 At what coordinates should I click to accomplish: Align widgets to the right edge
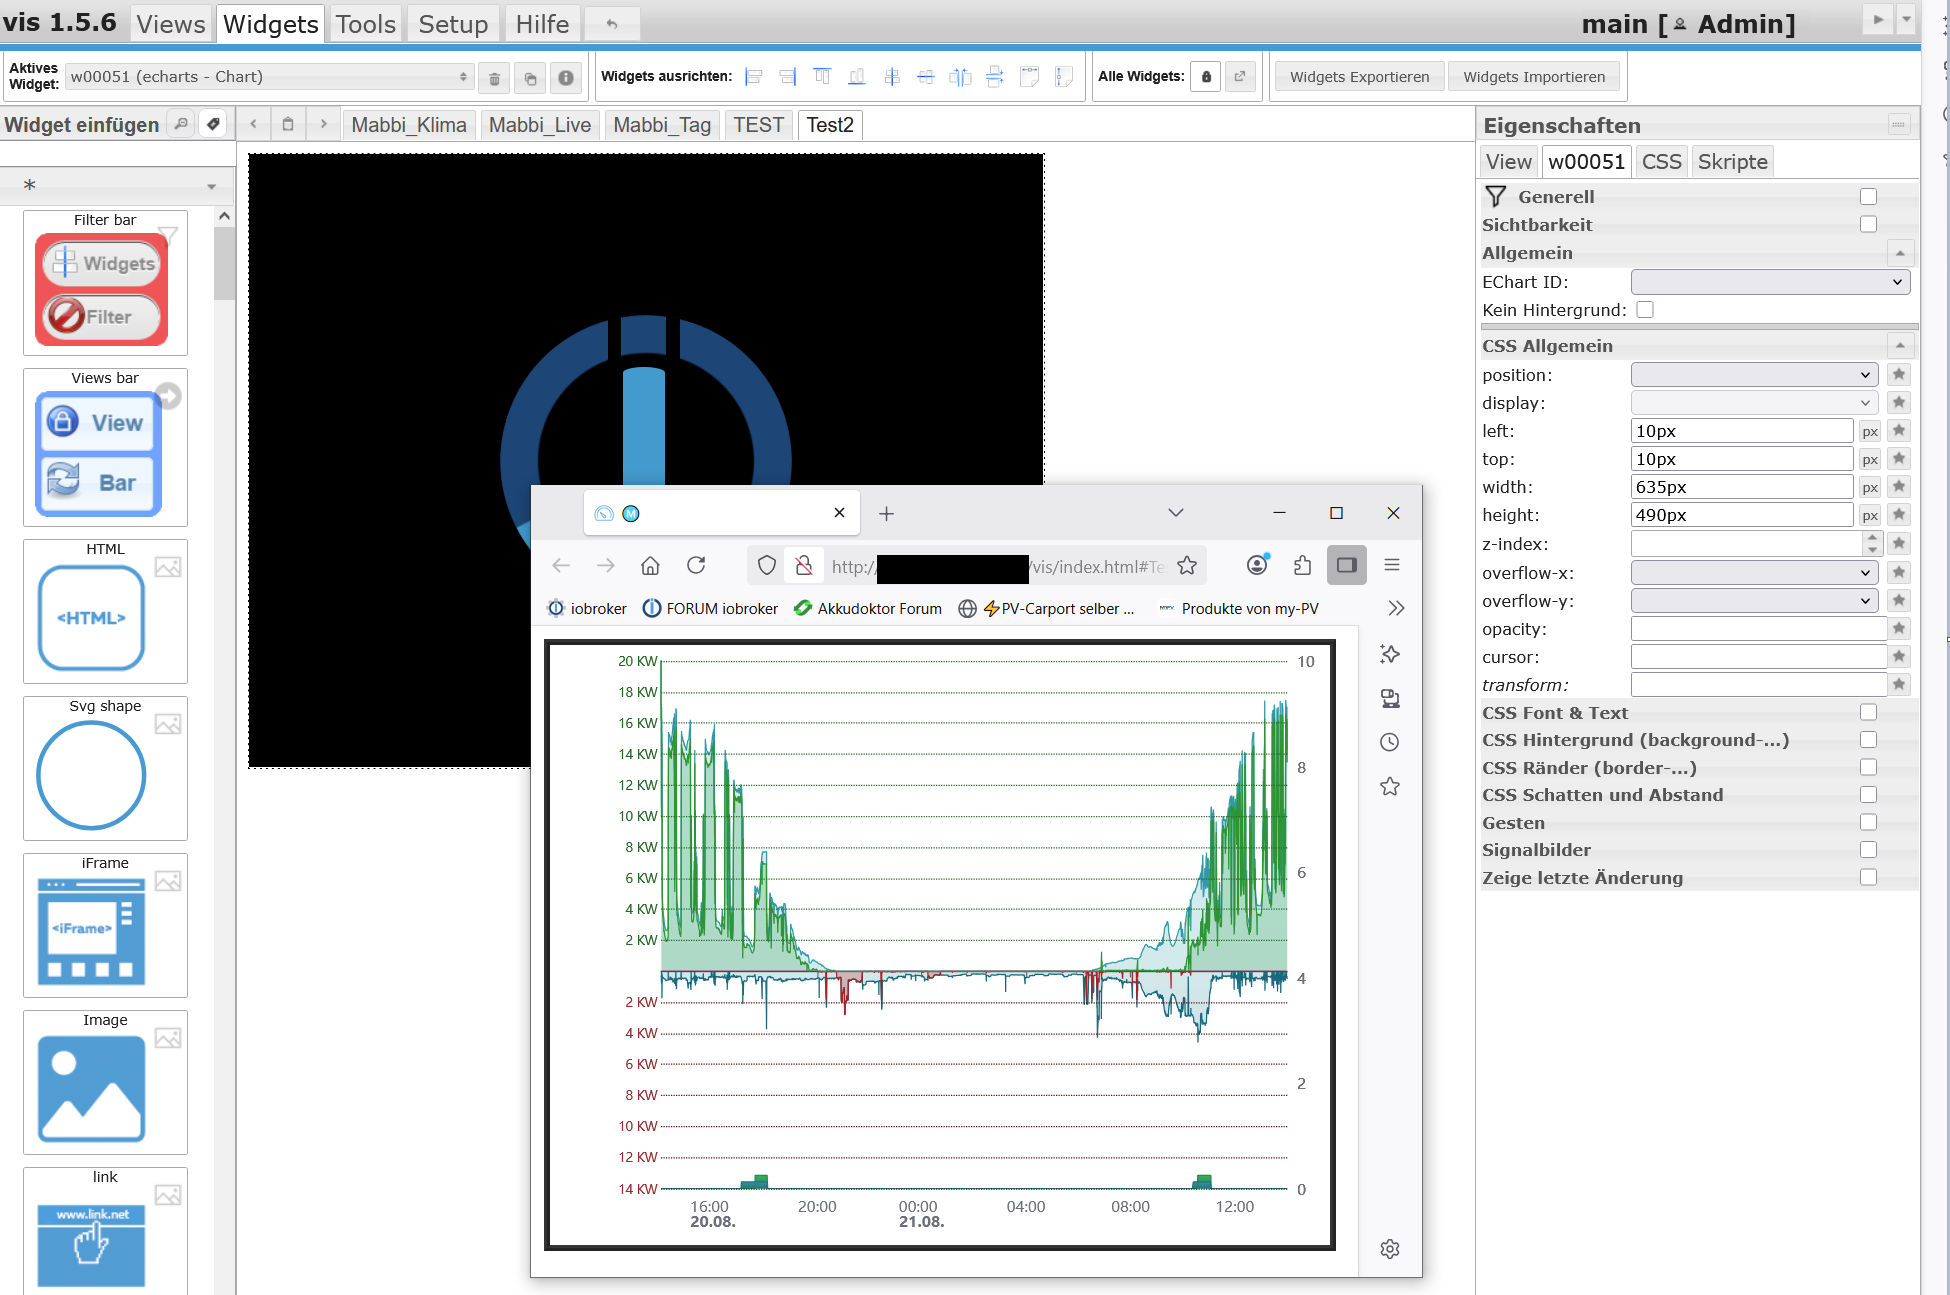pyautogui.click(x=788, y=77)
